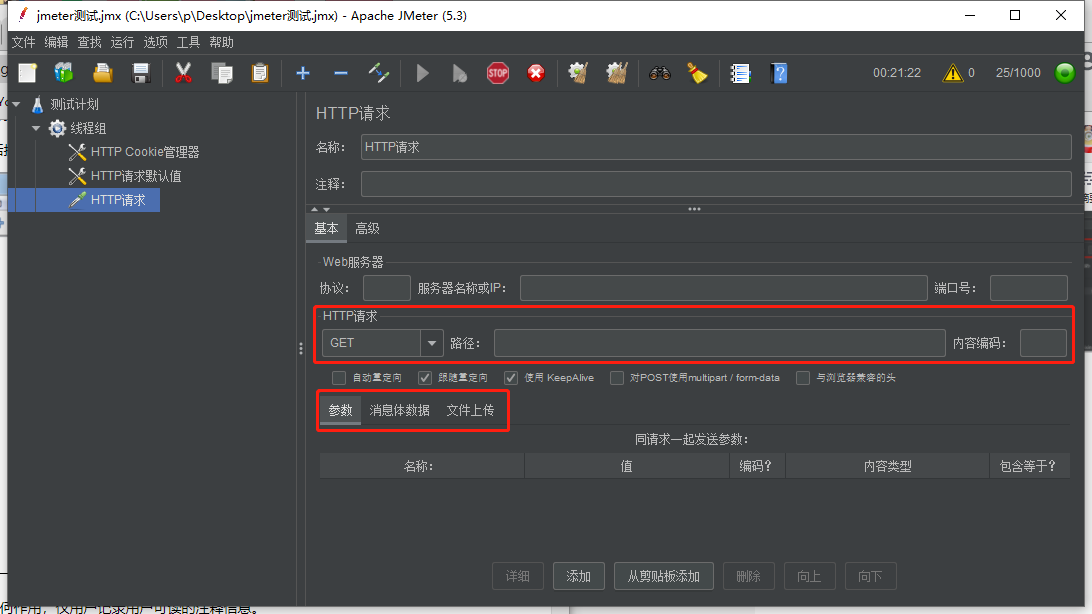The height and width of the screenshot is (614, 1092).
Task: Open the 编辑 menu
Action: tap(56, 42)
